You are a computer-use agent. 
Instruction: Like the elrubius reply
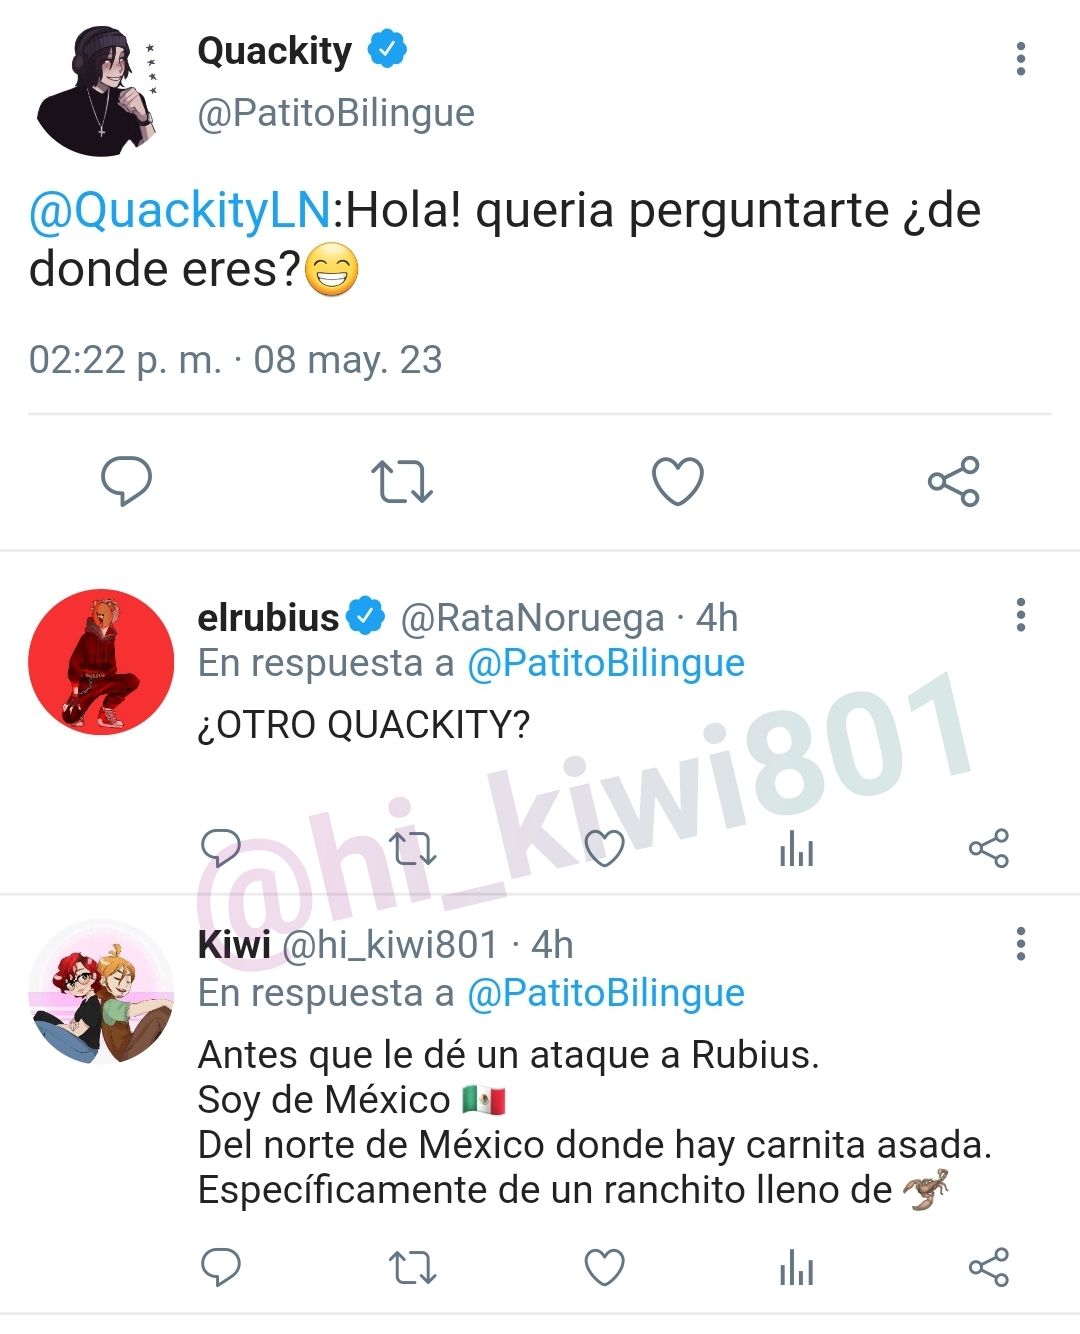tap(604, 848)
